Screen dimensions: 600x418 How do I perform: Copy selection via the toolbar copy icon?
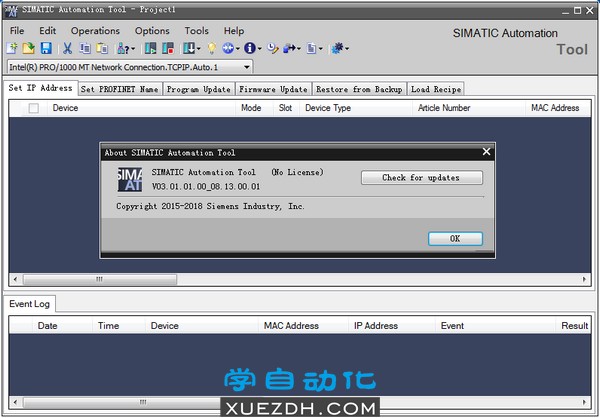pyautogui.click(x=85, y=48)
